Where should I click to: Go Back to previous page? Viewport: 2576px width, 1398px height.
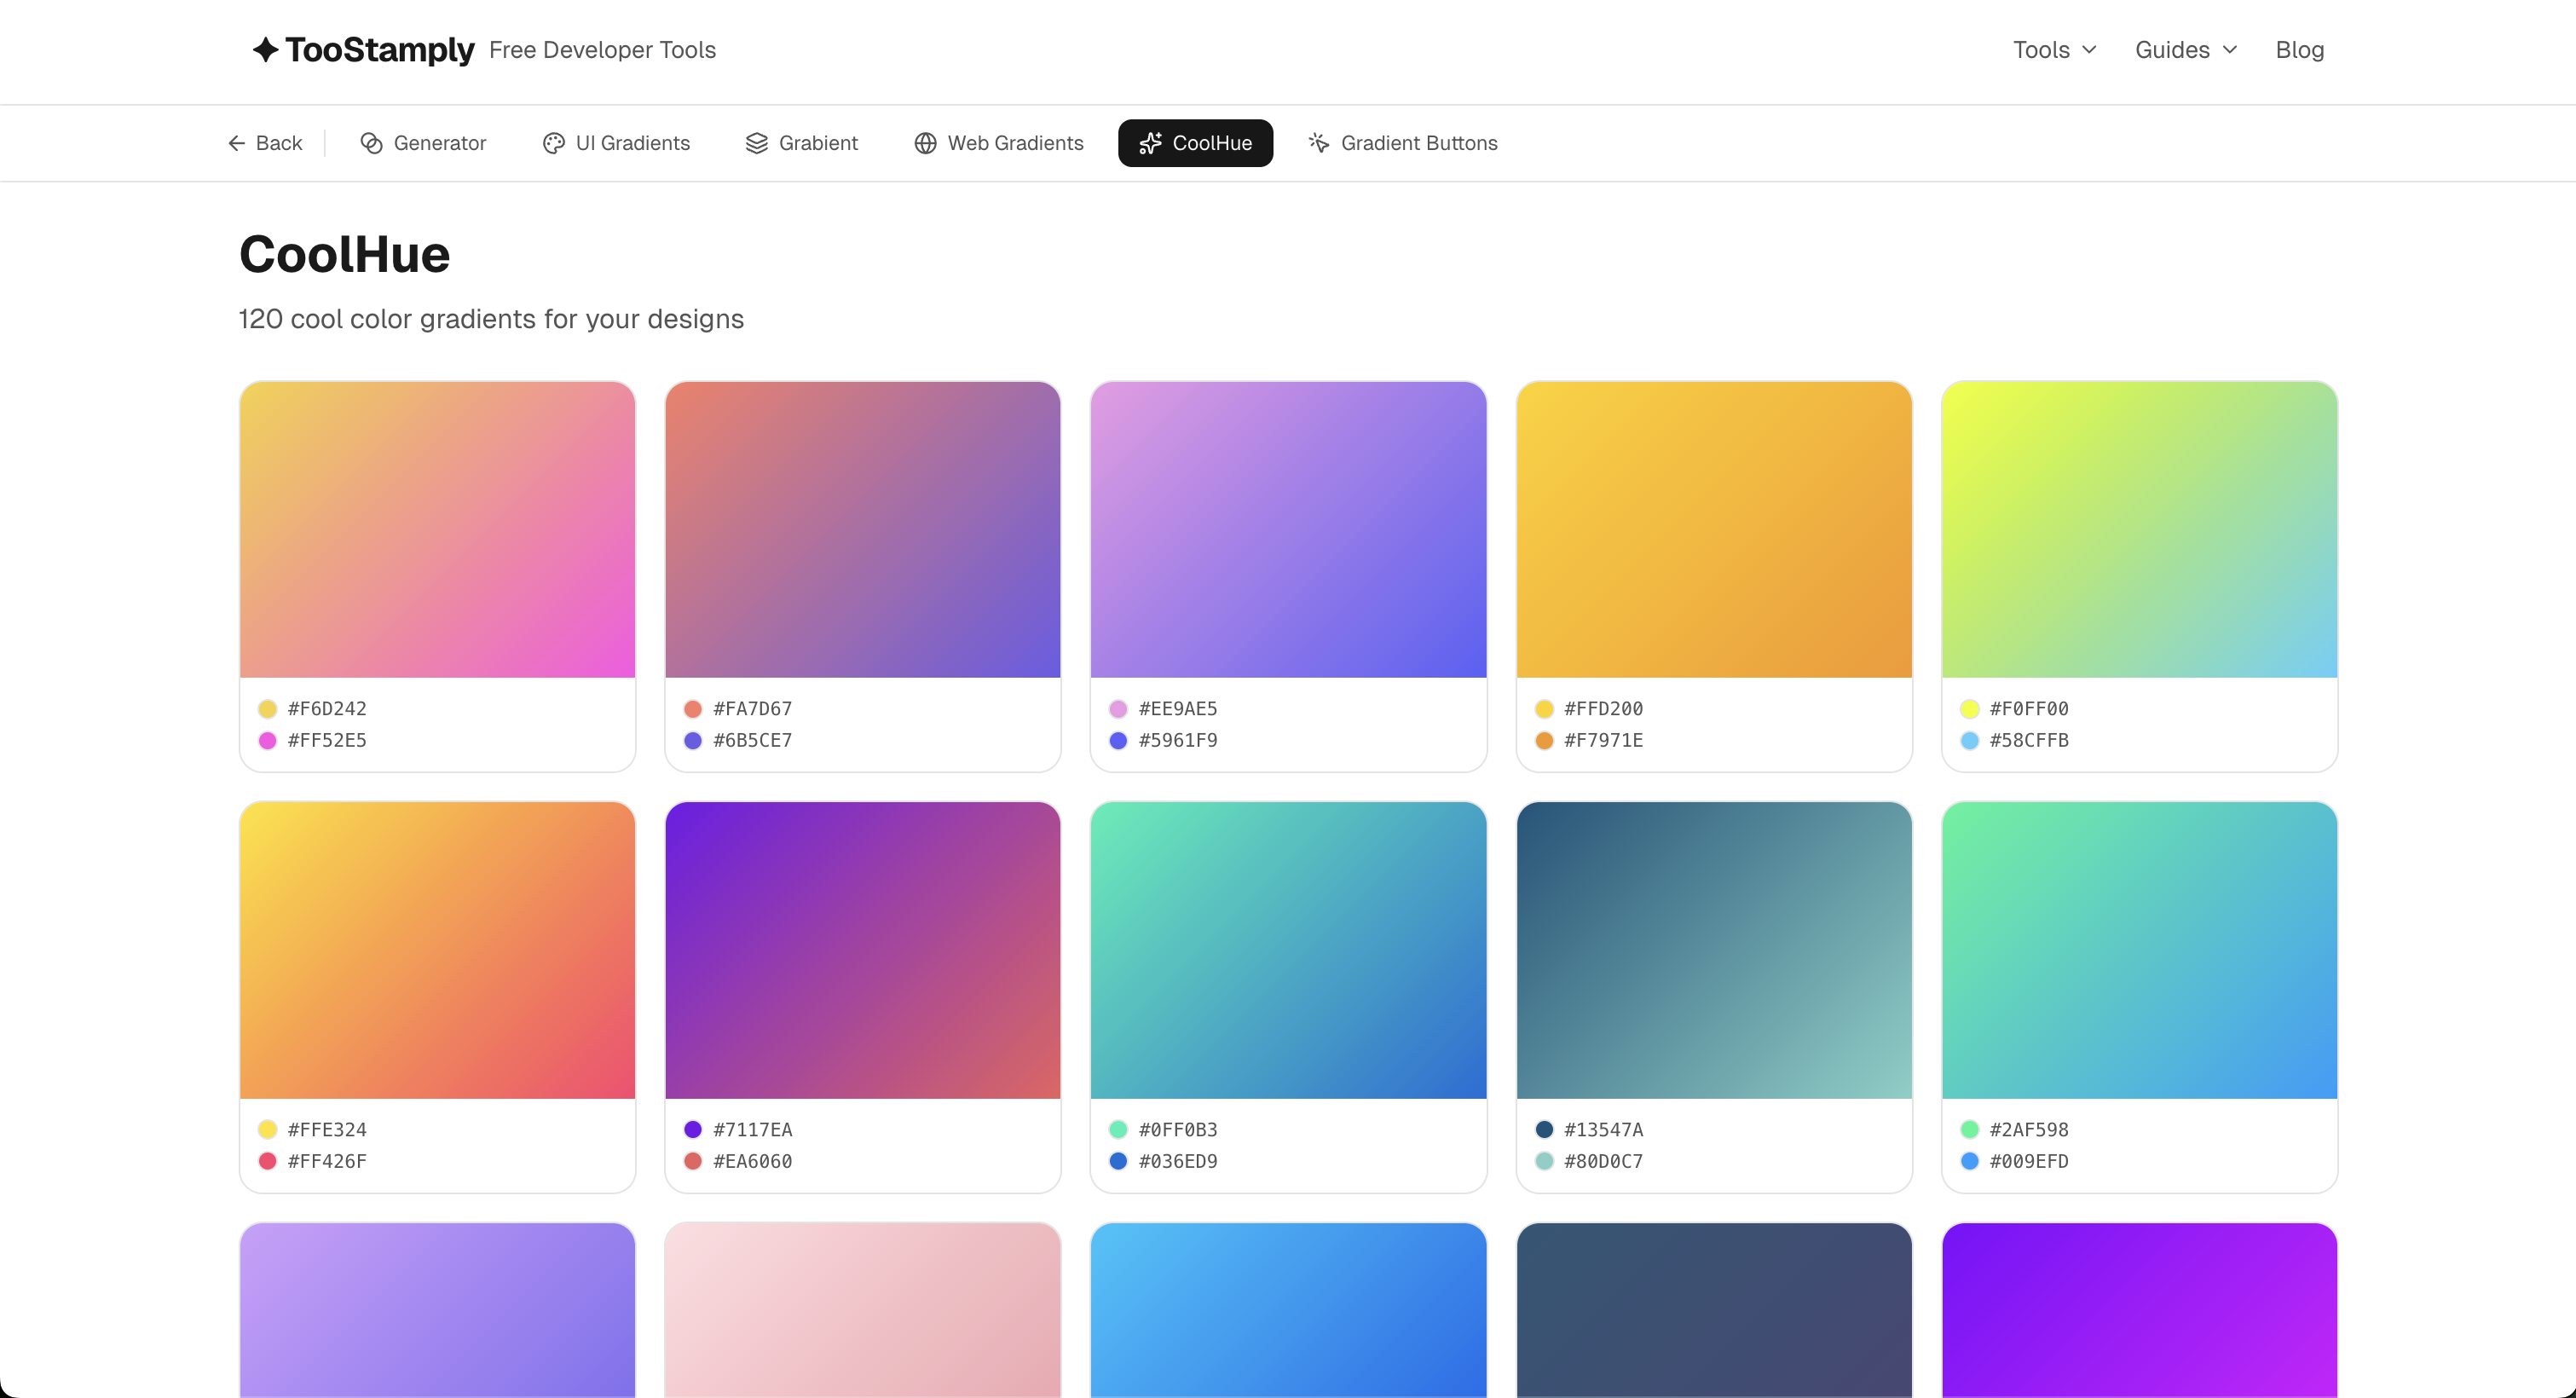click(265, 143)
